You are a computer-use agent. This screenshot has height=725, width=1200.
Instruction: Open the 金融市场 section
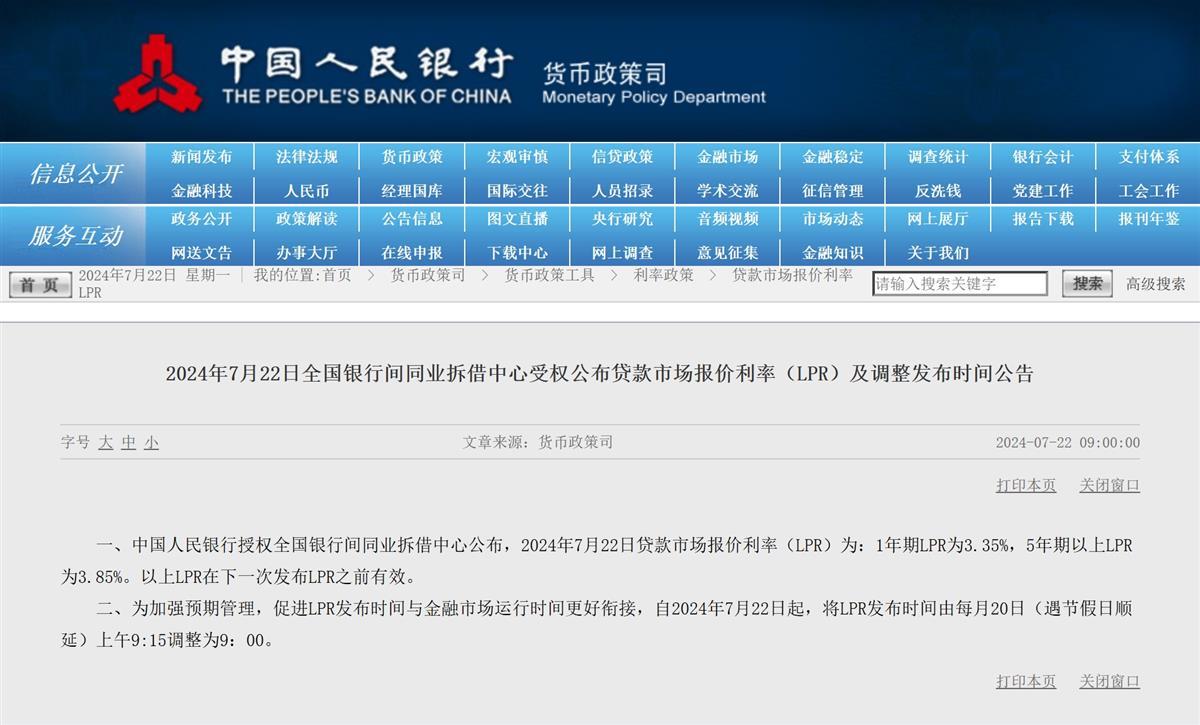pyautogui.click(x=727, y=156)
